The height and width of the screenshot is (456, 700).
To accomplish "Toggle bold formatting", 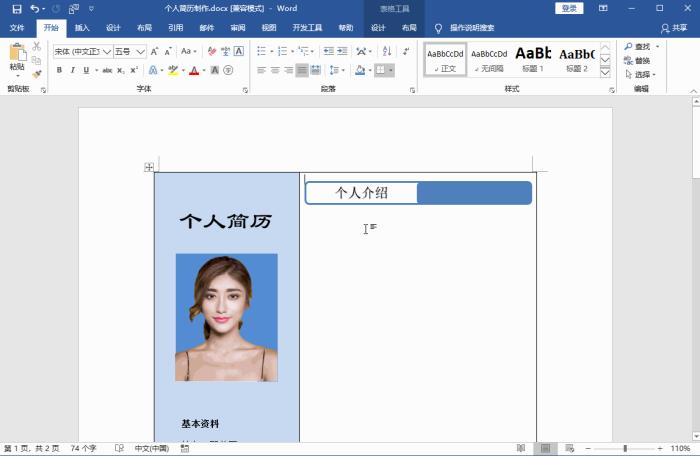I will (x=59, y=70).
